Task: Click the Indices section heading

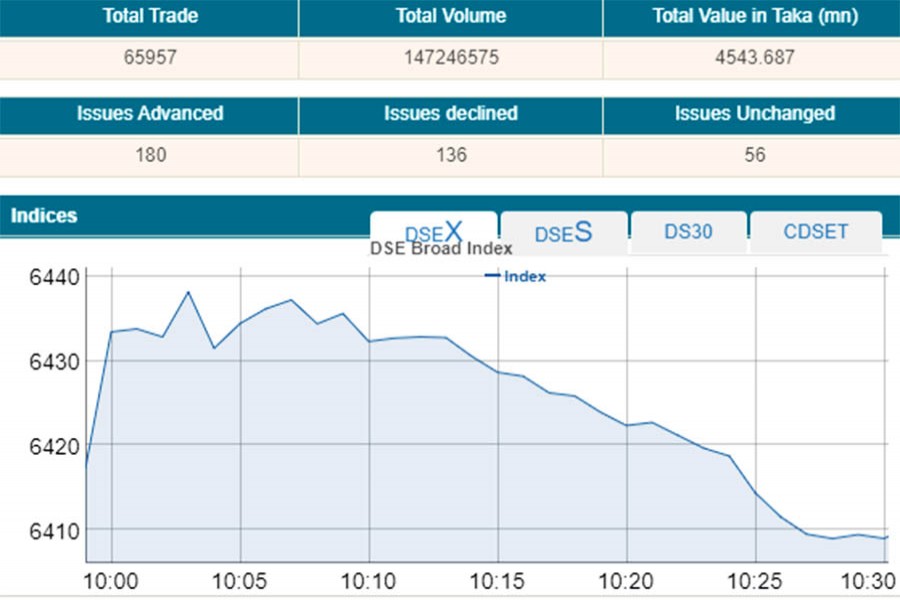Action: [x=44, y=215]
